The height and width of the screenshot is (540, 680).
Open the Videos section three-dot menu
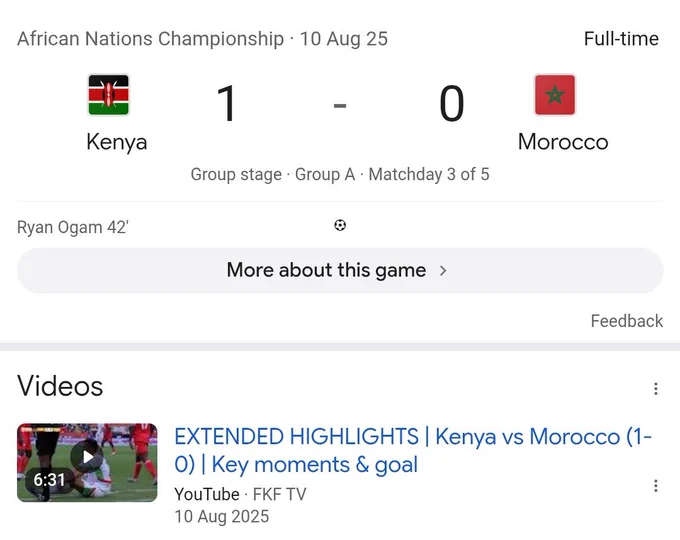pyautogui.click(x=656, y=389)
